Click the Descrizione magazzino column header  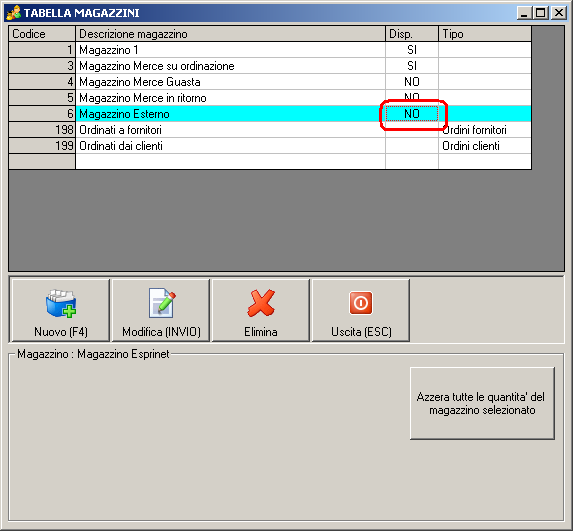[x=230, y=34]
